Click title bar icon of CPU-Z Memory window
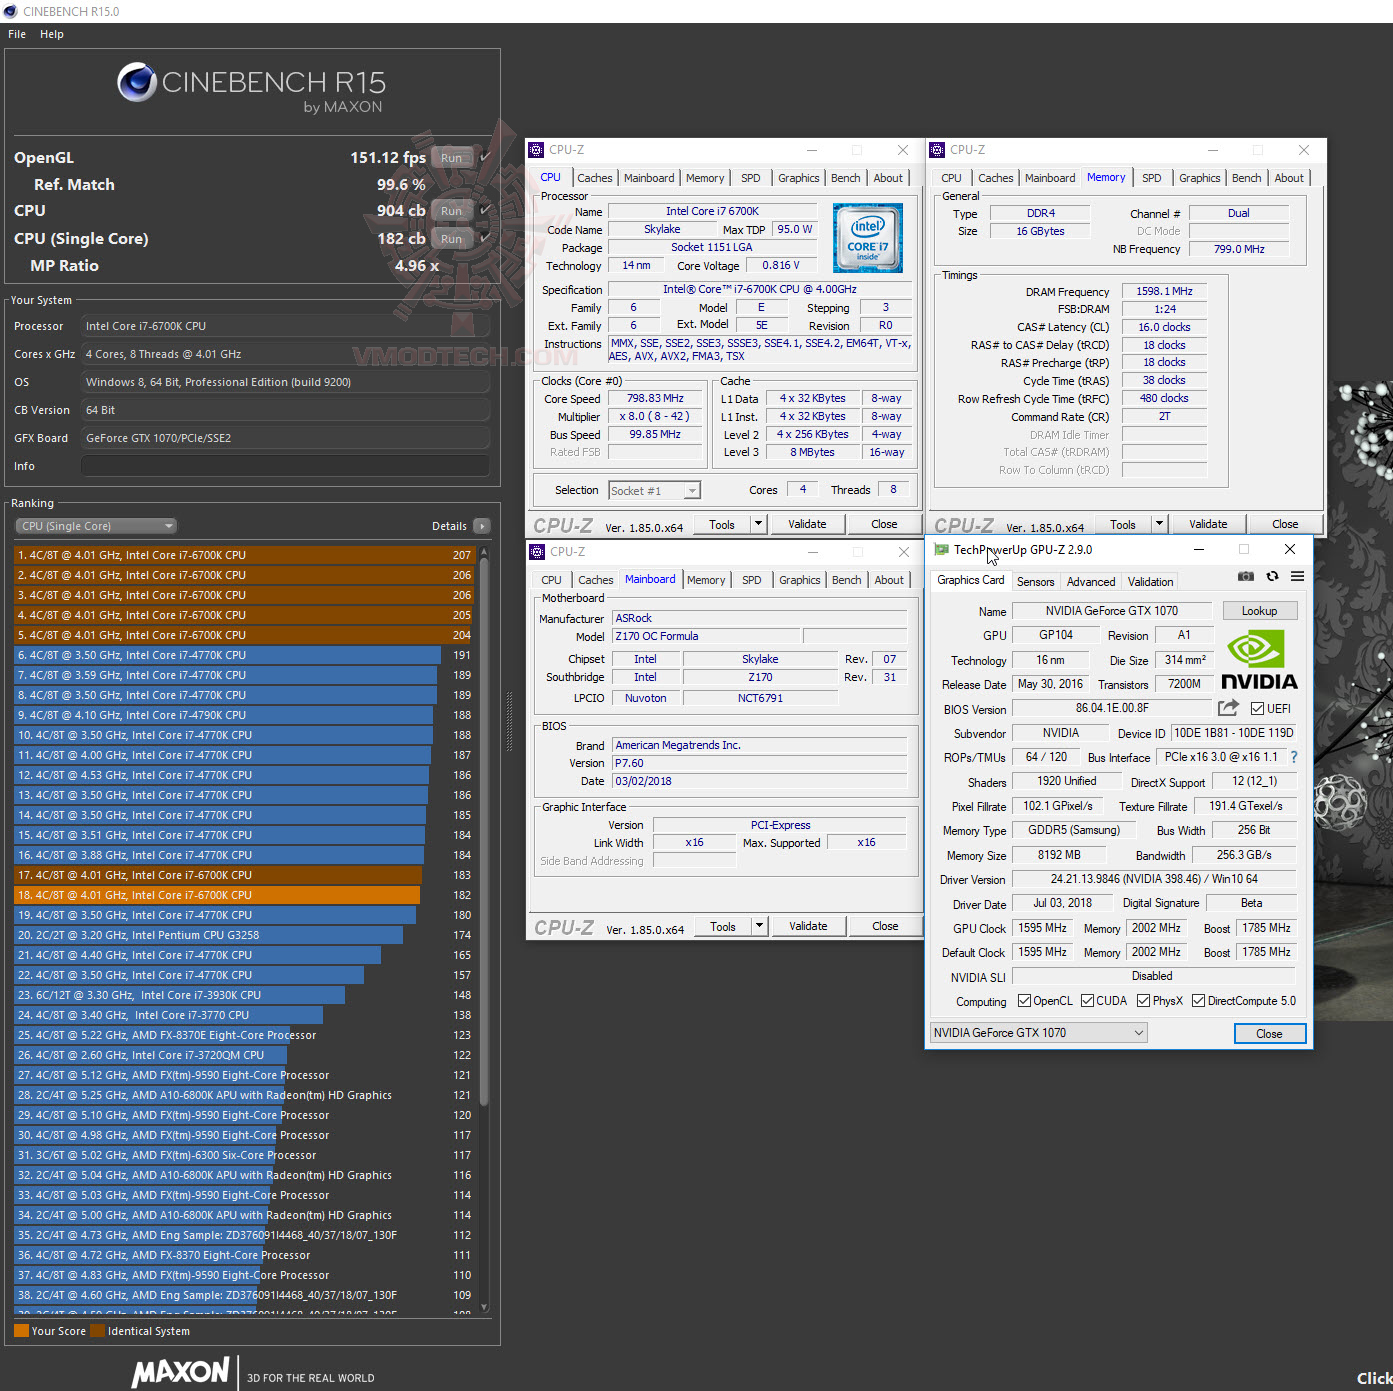The width and height of the screenshot is (1393, 1391). (937, 150)
